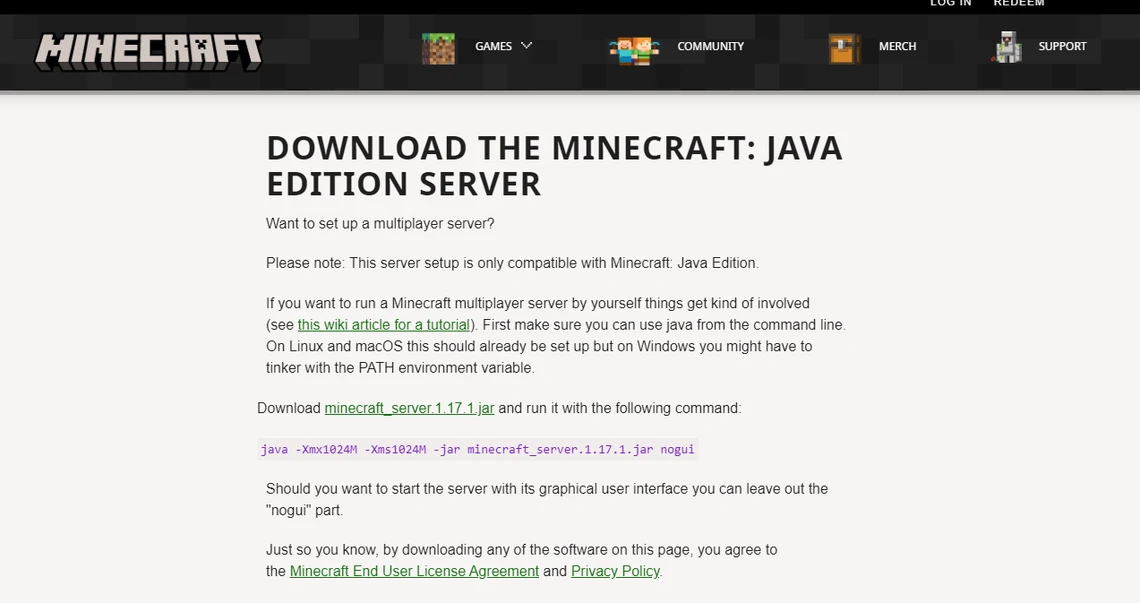The height and width of the screenshot is (603, 1140).
Task: Click the Redeem link
Action: tap(1019, 3)
